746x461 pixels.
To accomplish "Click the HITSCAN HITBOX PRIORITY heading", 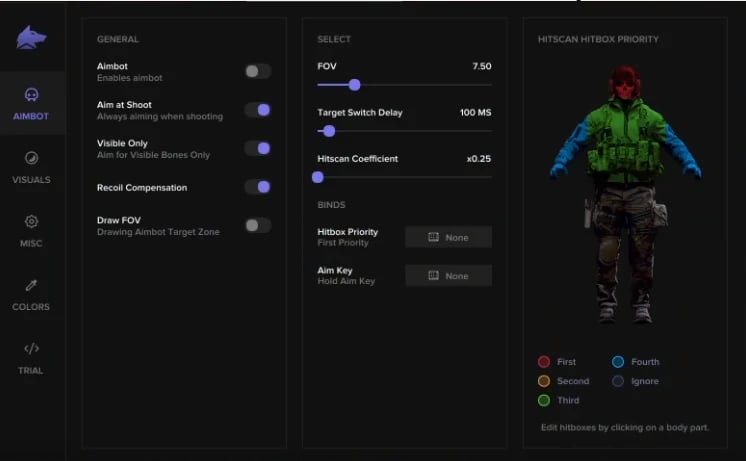I will tap(599, 39).
